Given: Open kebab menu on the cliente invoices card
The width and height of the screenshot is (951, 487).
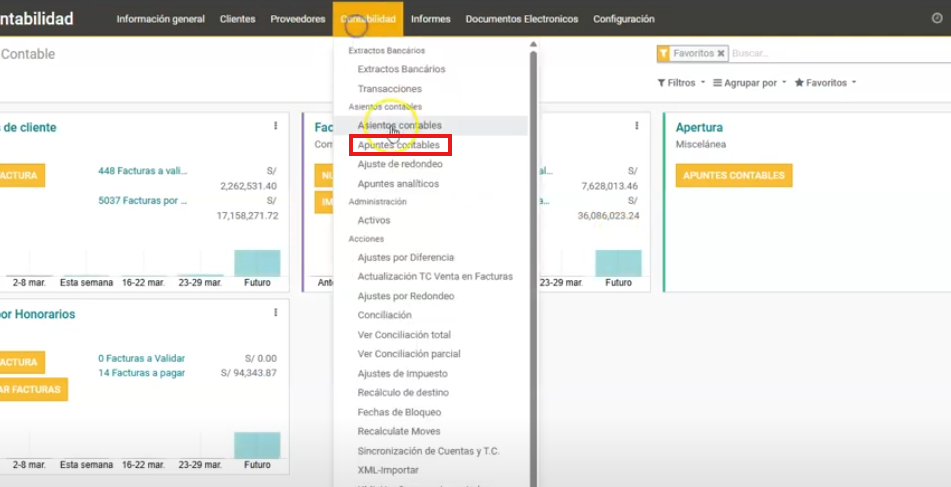Looking at the screenshot, I should (276, 126).
